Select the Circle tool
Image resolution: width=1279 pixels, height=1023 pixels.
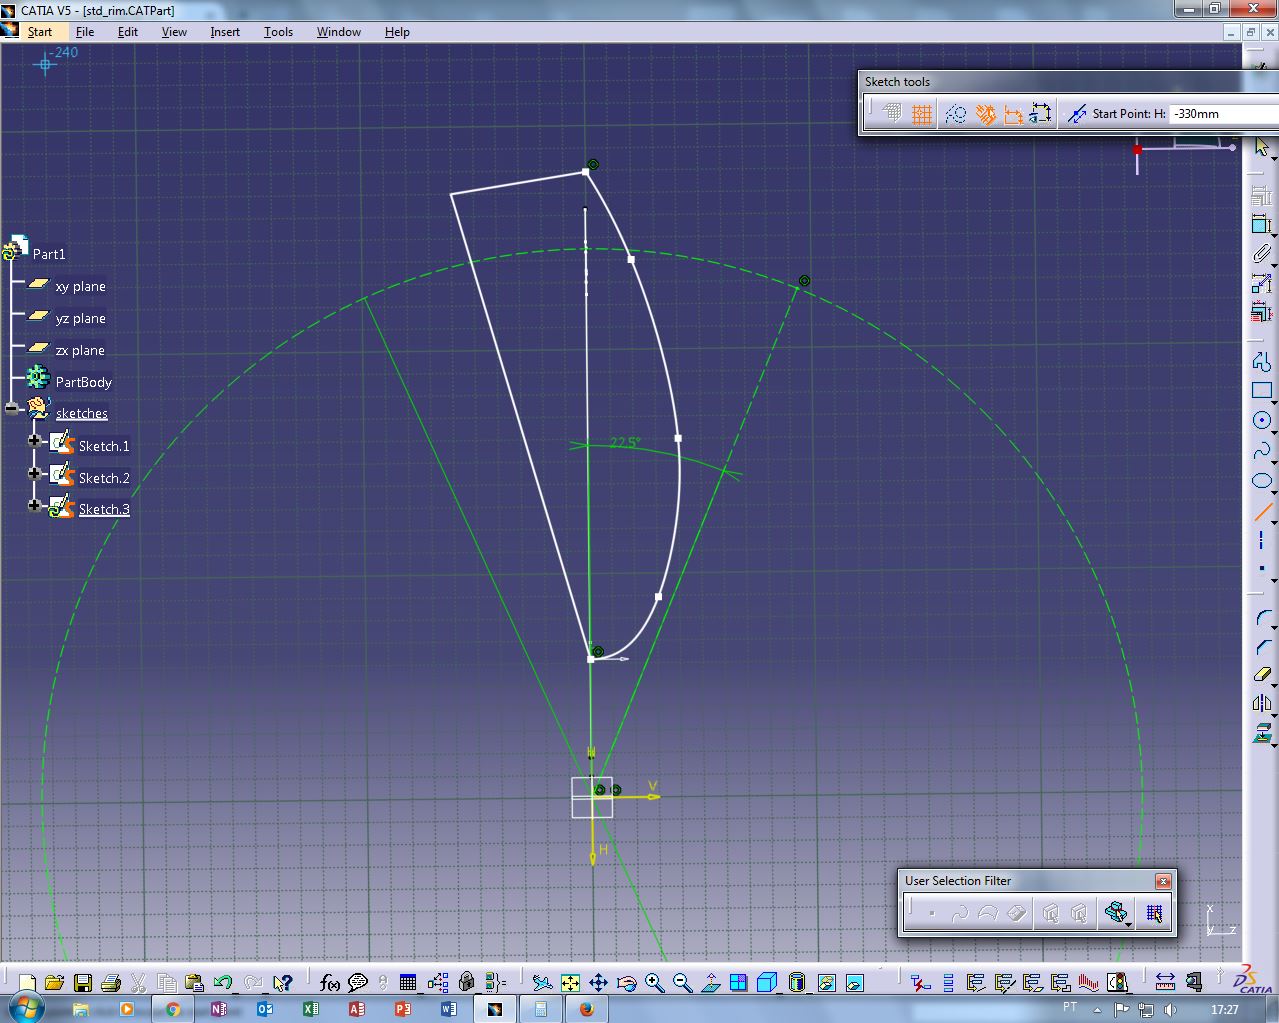[x=1261, y=421]
